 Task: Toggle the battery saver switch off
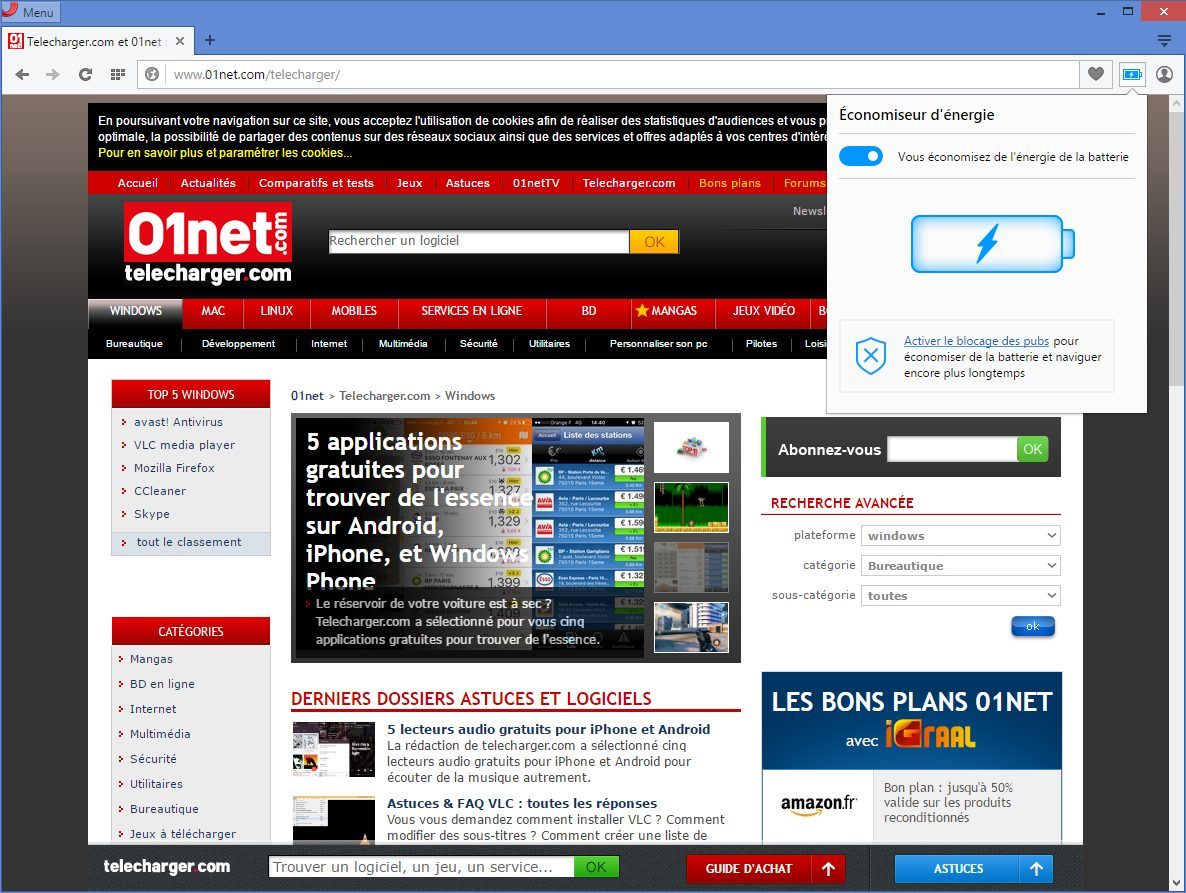[x=860, y=156]
